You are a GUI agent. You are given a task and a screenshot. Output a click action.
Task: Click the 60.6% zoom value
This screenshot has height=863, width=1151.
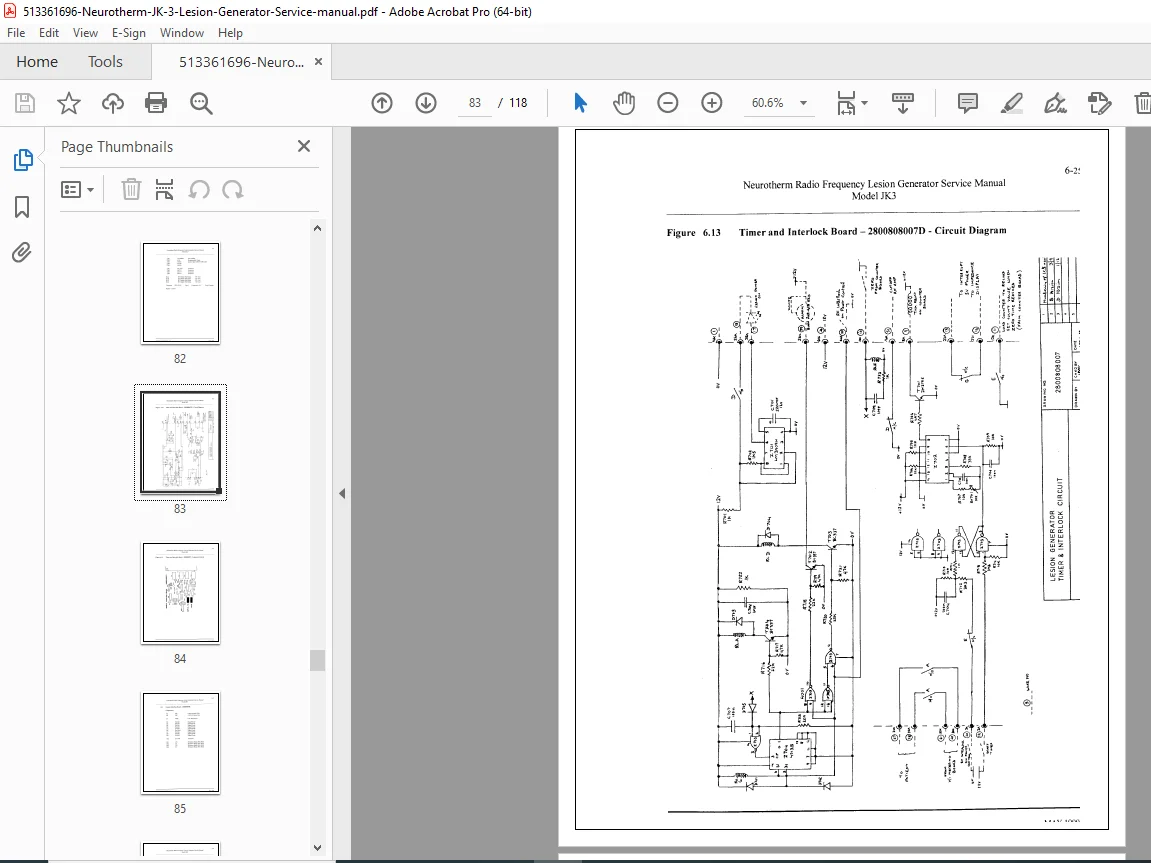[767, 103]
